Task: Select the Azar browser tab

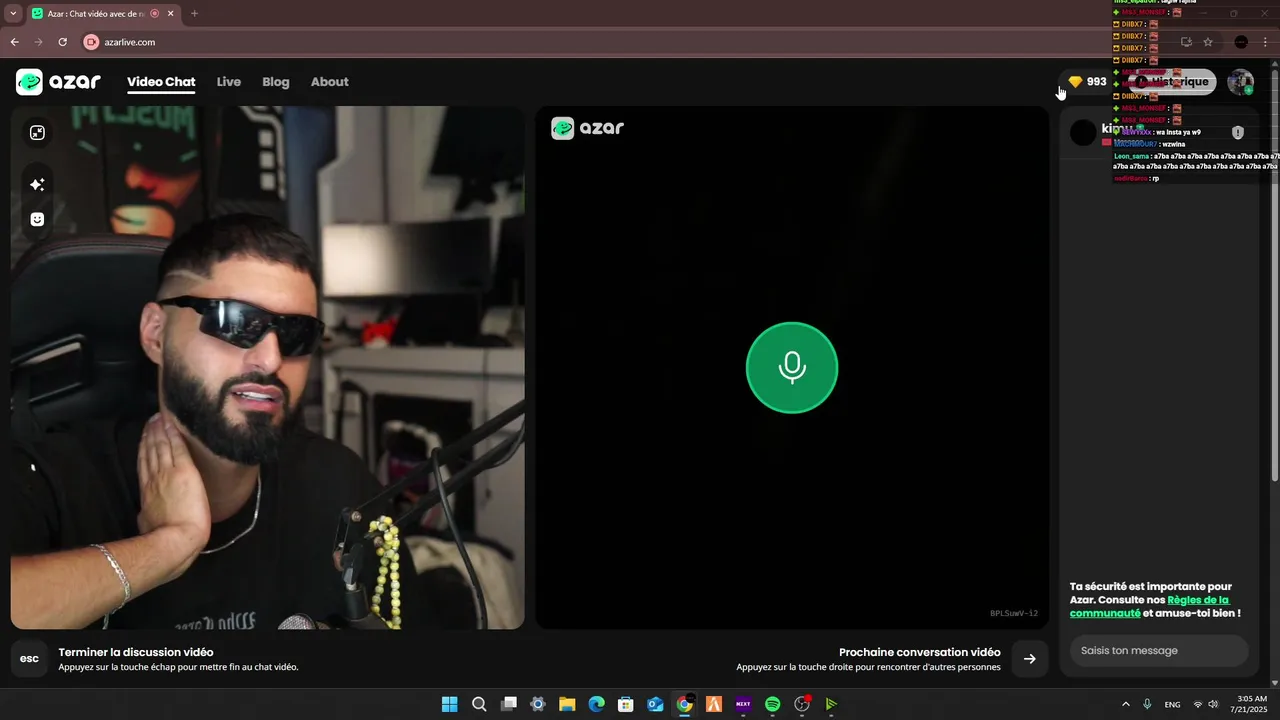Action: click(101, 14)
